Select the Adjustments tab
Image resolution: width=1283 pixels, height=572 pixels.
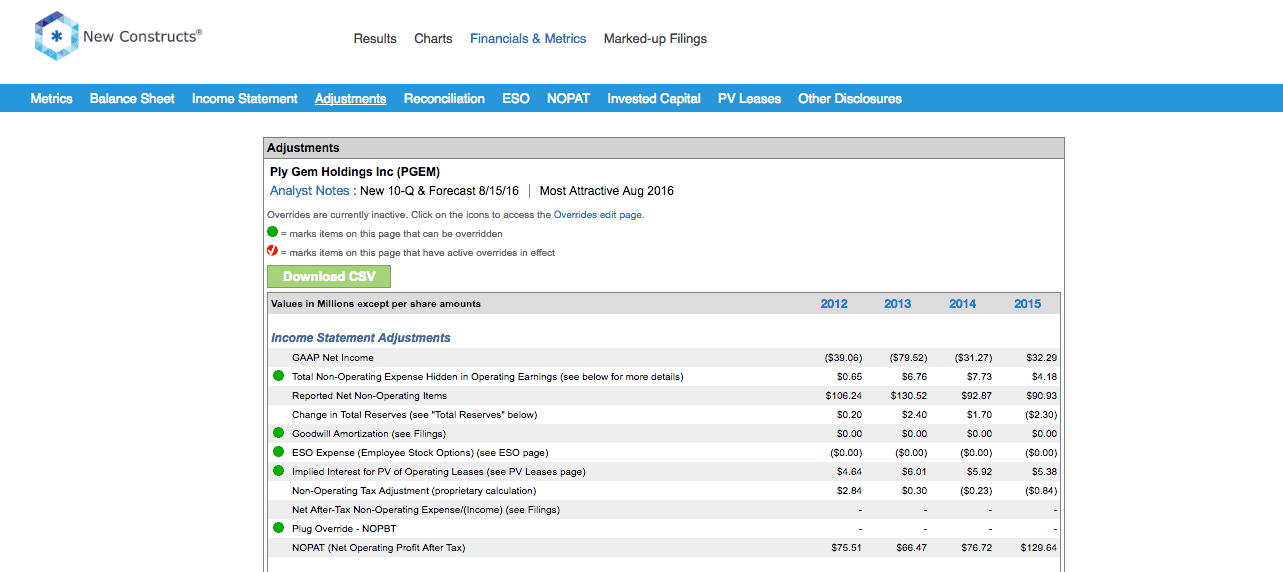[x=350, y=98]
